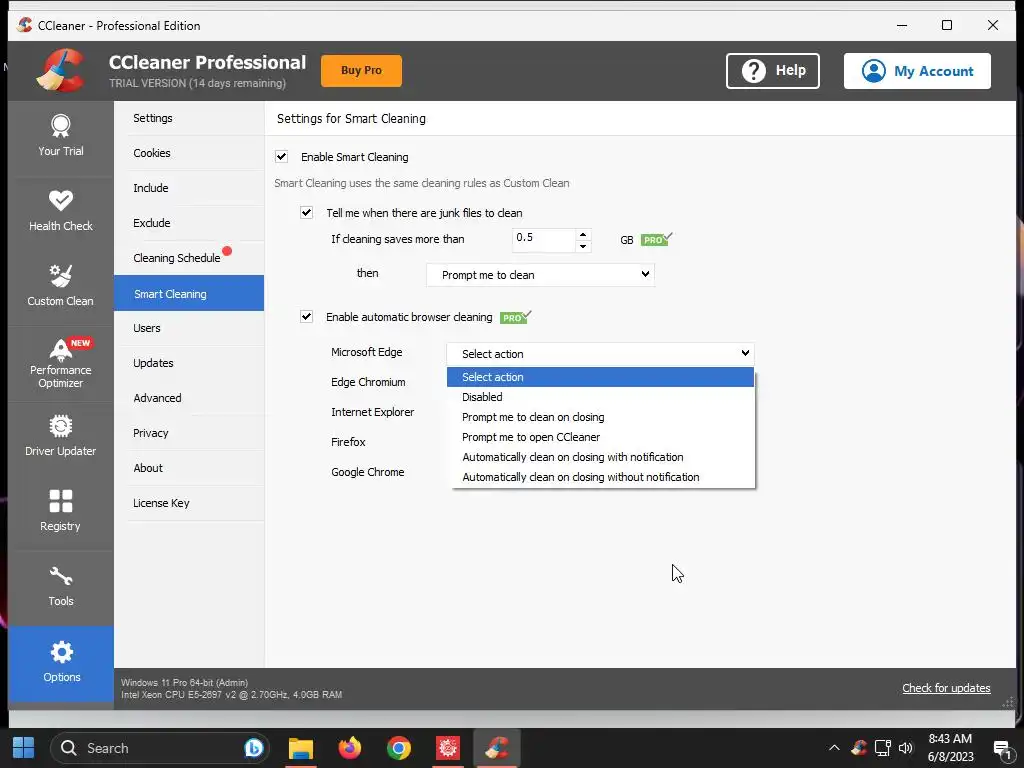The width and height of the screenshot is (1024, 768).
Task: Click PRO badge beside automatic browser cleaning
Action: click(x=515, y=317)
